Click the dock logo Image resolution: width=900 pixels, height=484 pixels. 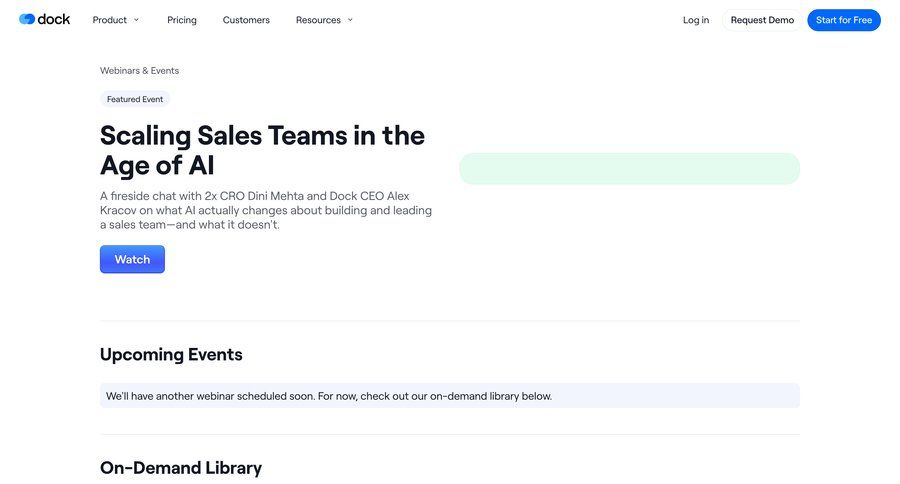(x=44, y=20)
